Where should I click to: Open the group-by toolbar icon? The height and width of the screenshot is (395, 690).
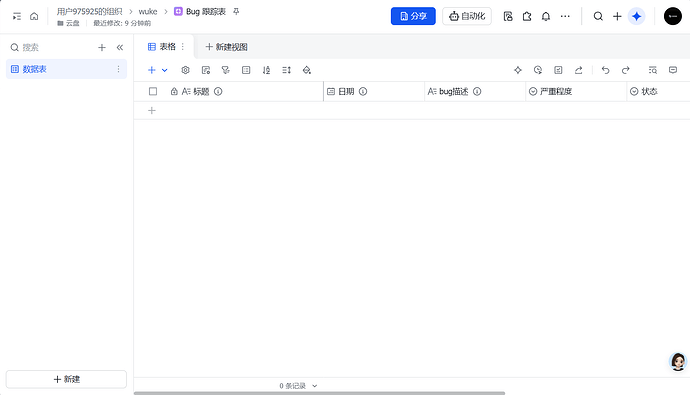246,70
